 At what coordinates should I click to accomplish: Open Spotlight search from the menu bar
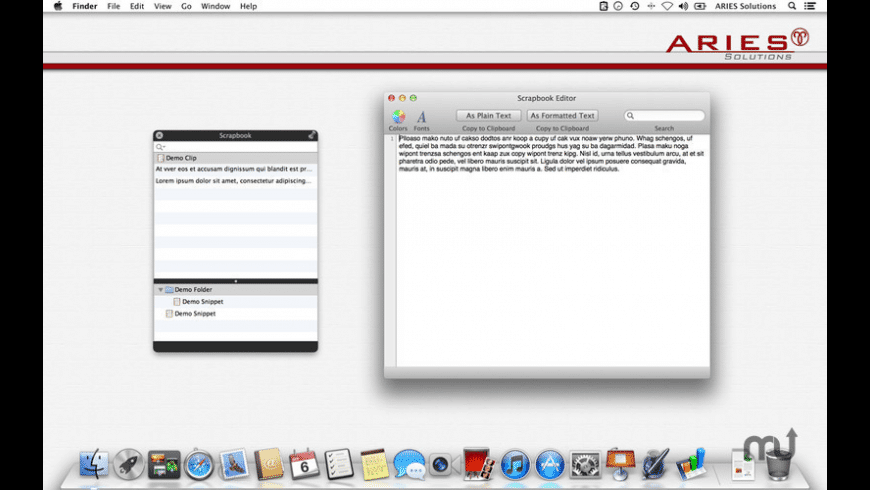(792, 6)
